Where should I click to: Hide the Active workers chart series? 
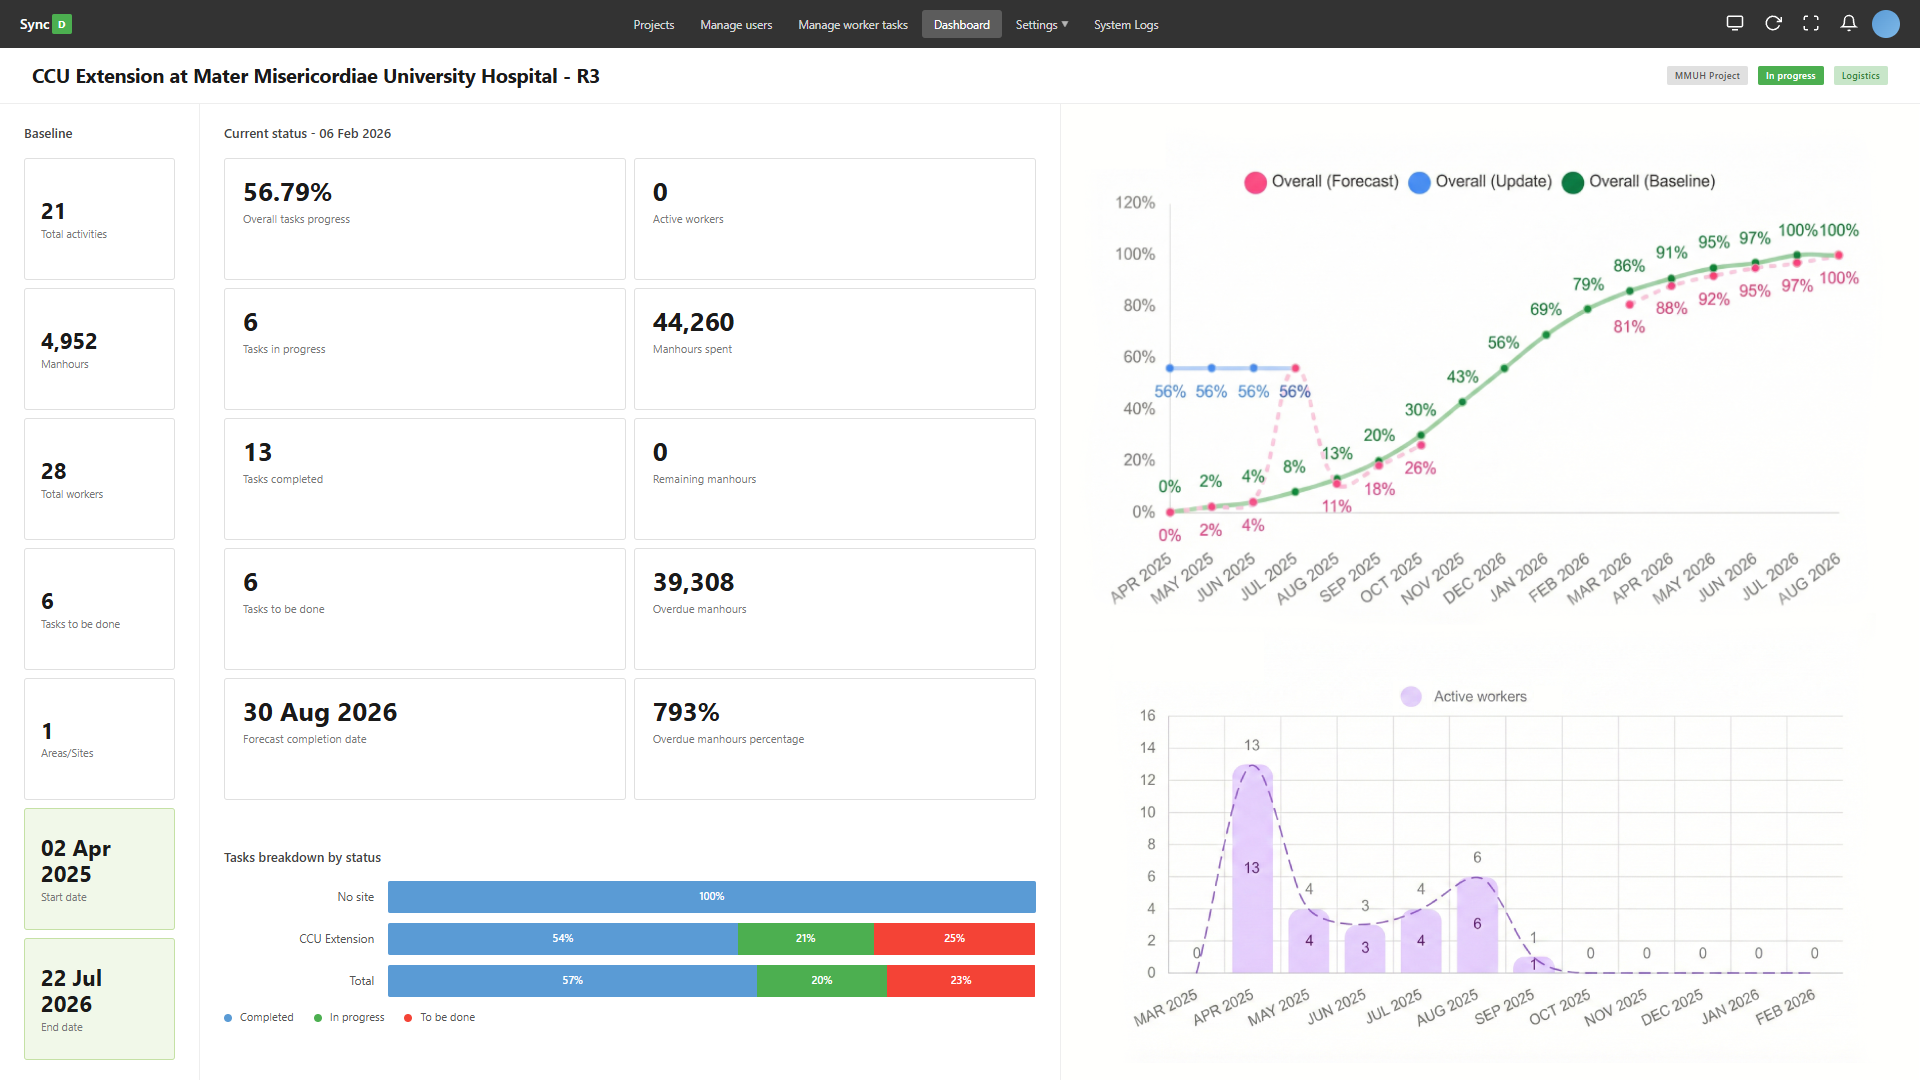pos(1464,697)
